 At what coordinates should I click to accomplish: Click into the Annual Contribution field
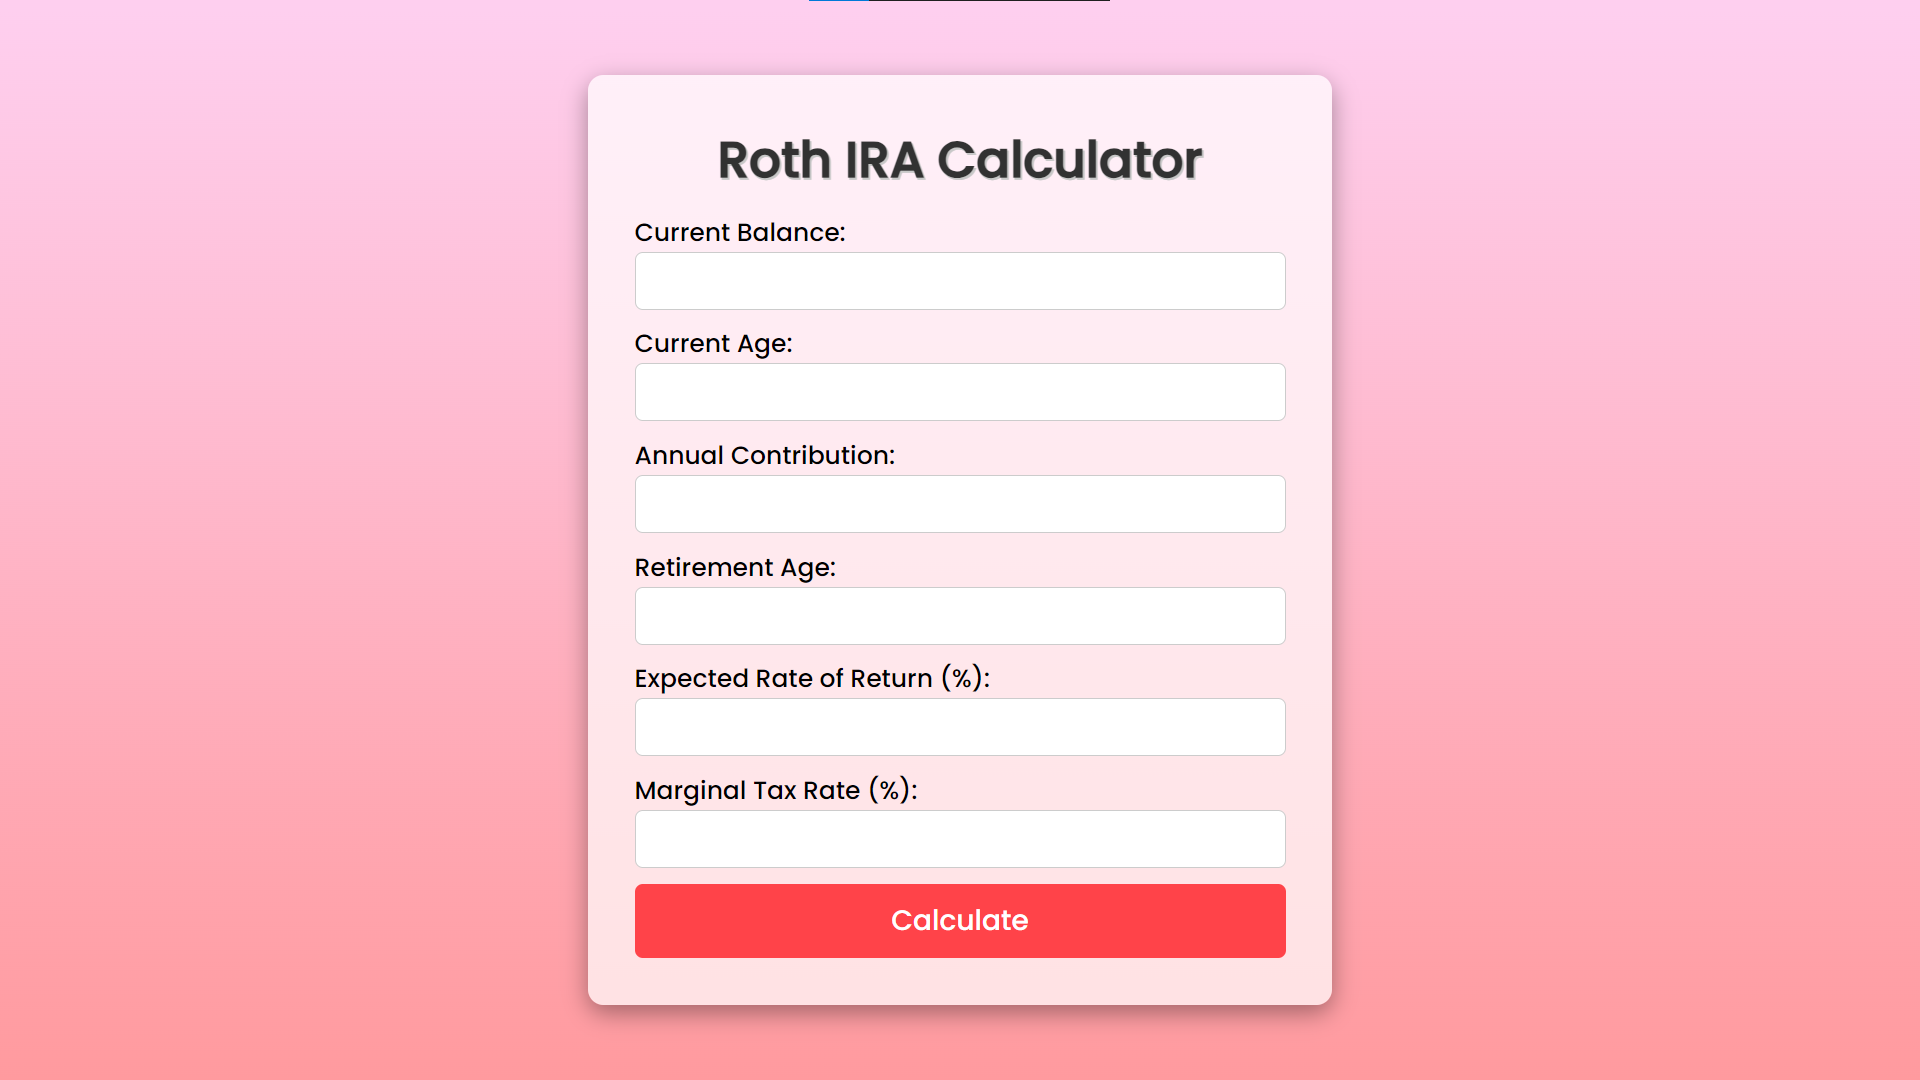click(x=960, y=504)
